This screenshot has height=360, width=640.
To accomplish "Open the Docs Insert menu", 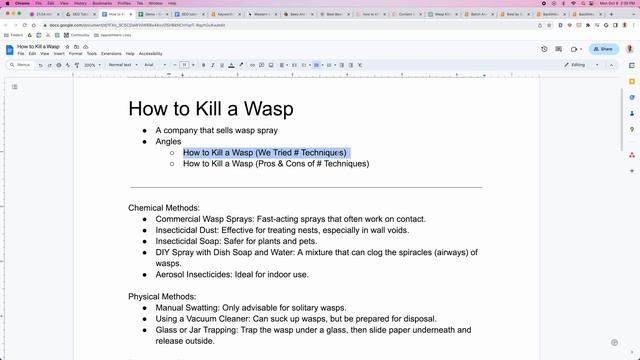I will coord(59,54).
